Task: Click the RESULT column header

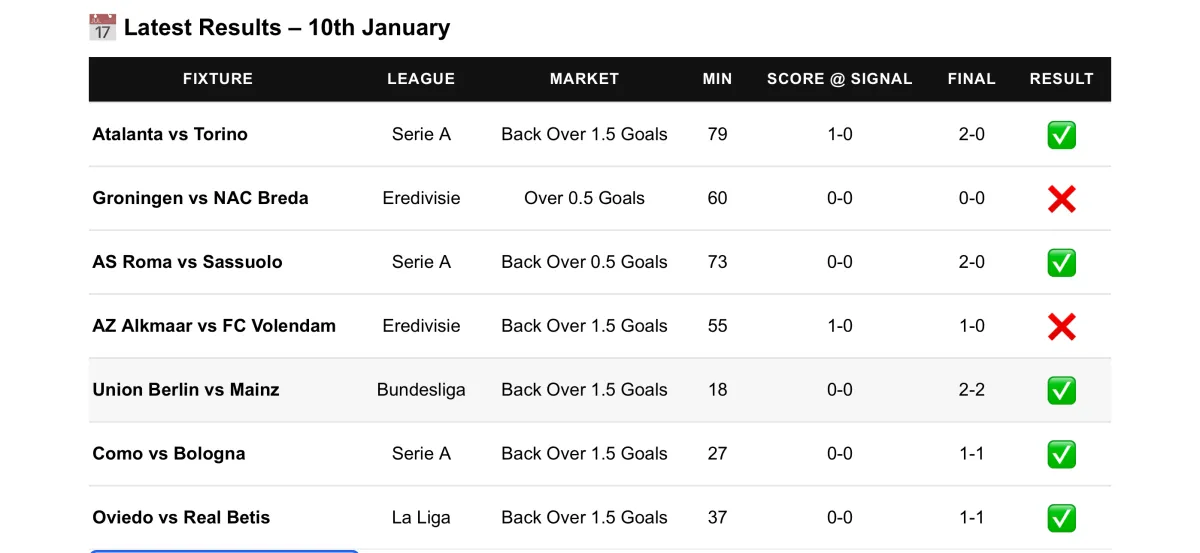Action: 1061,79
